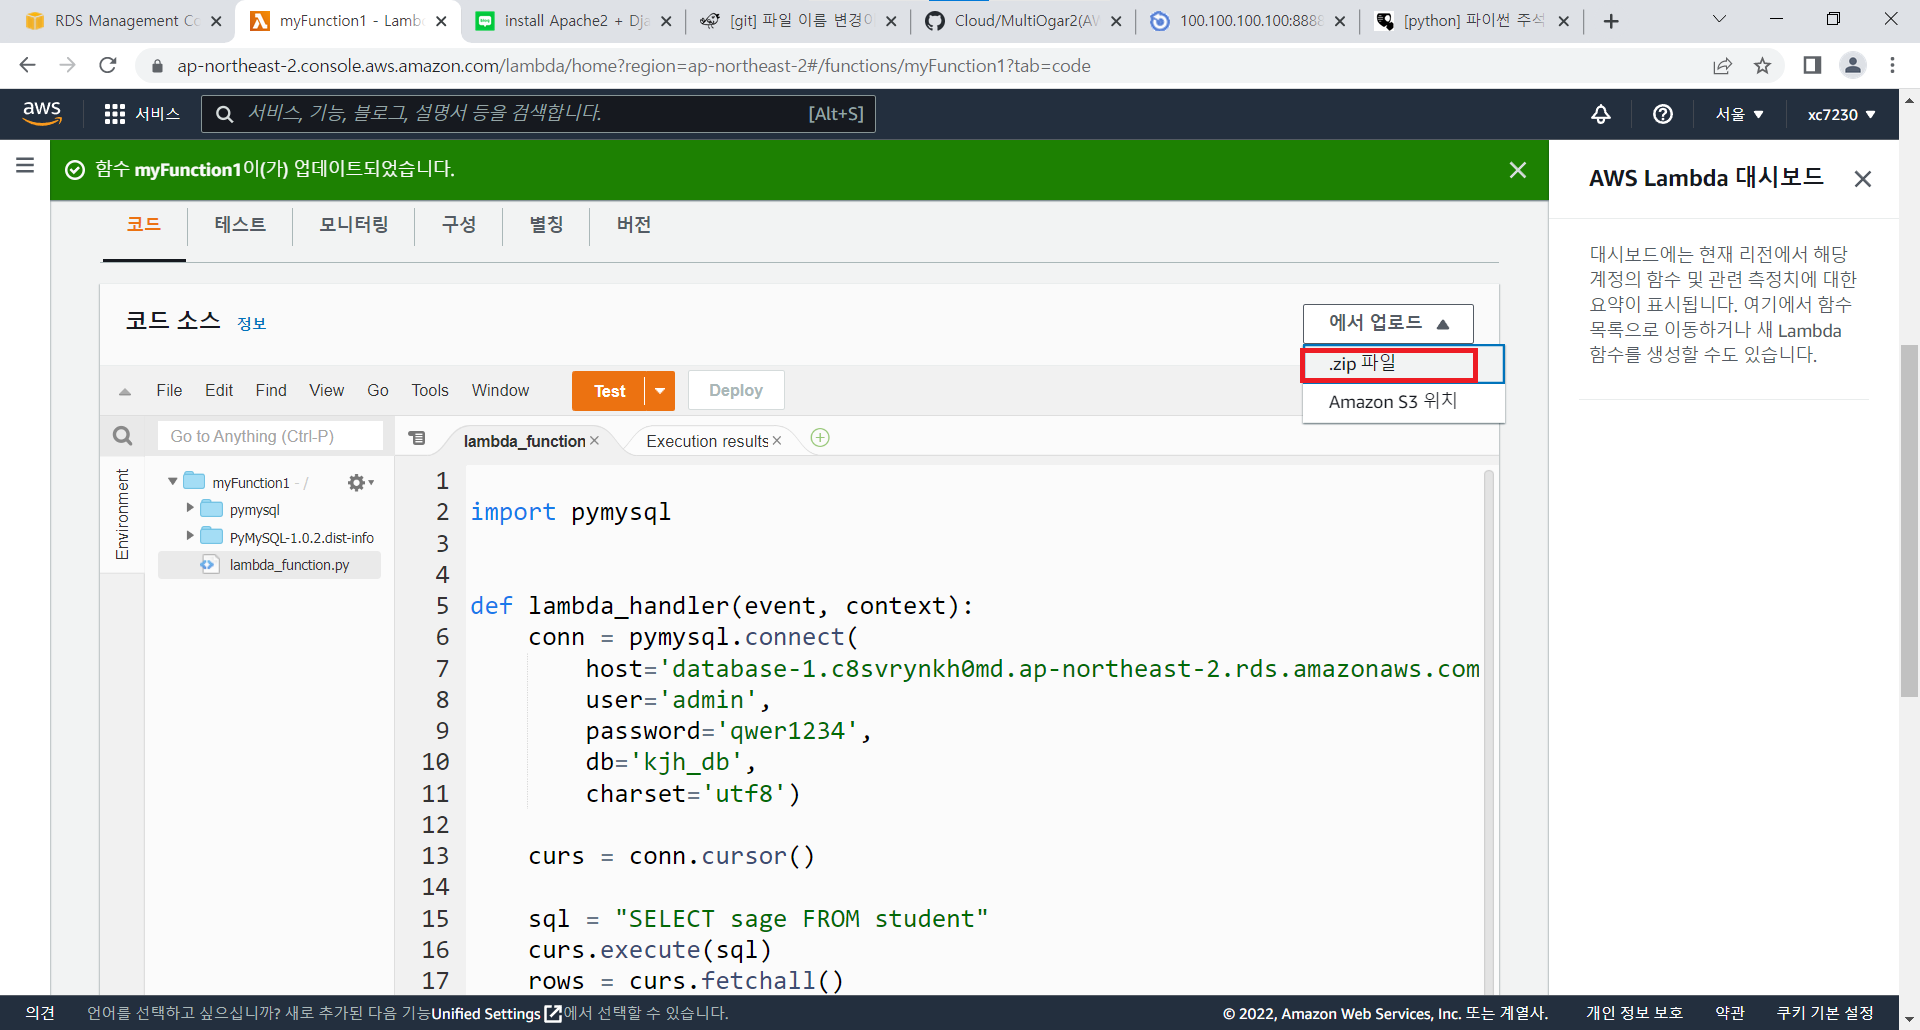Toggle the 에서 업로드 upload dropdown
1920x1030 pixels.
pos(1388,323)
